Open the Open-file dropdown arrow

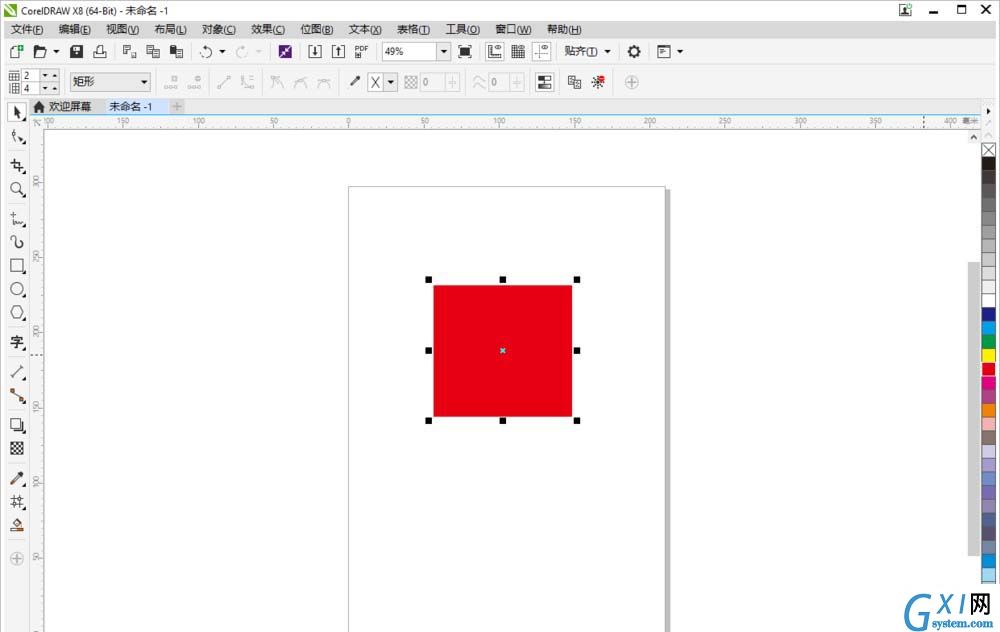pyautogui.click(x=56, y=52)
